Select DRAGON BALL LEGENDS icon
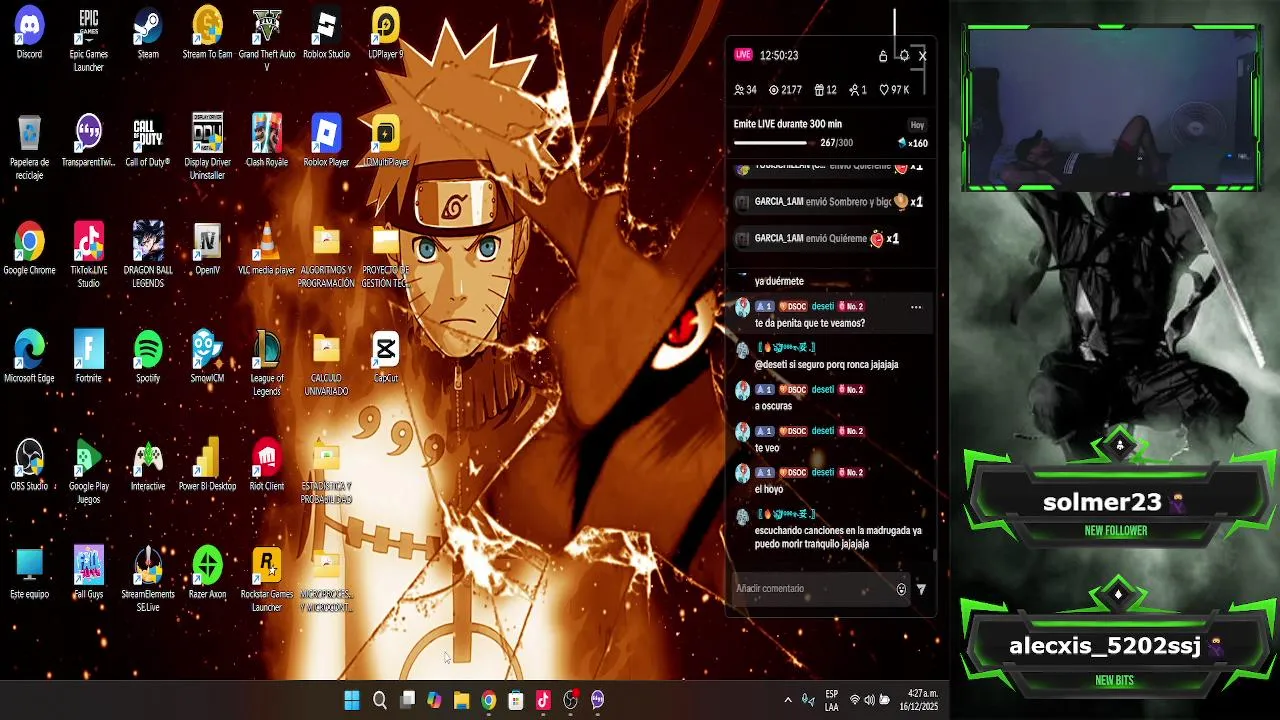The image size is (1280, 720). coord(148,256)
